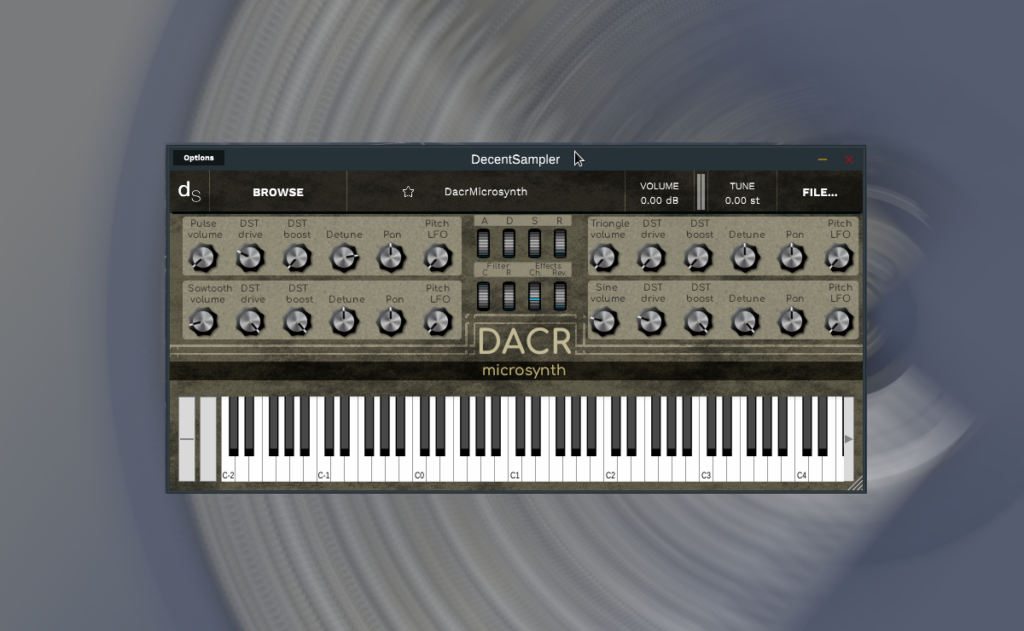Screen dimensions: 1024x631
Task: Click the DacrMicrosynth preset name
Action: 485,191
